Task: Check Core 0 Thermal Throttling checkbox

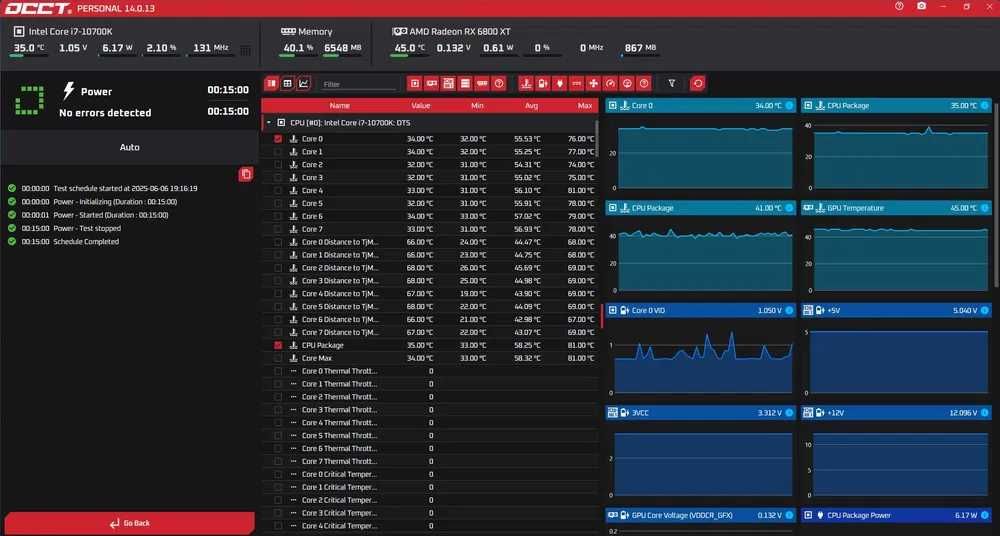Action: [x=278, y=371]
